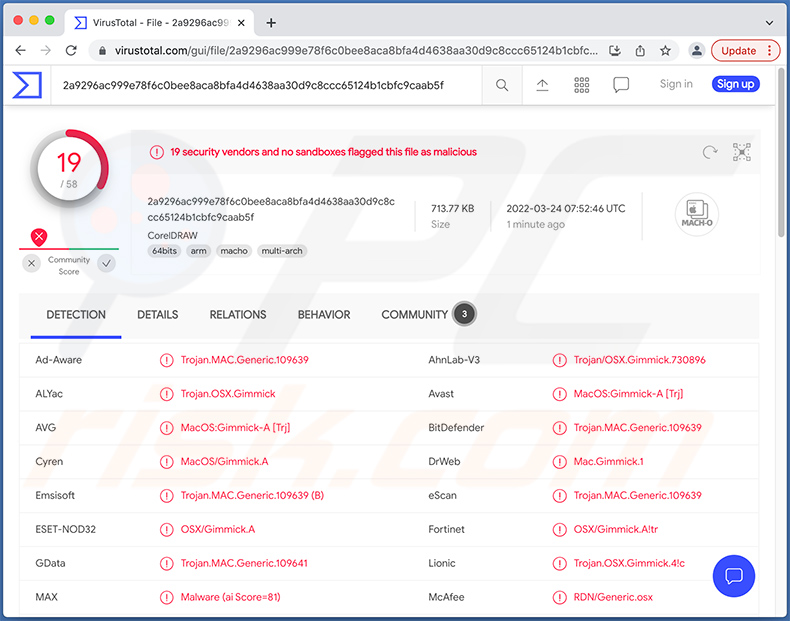This screenshot has height=621, width=790.
Task: Click the COMMUNITY tab count badge 3
Action: coord(464,314)
